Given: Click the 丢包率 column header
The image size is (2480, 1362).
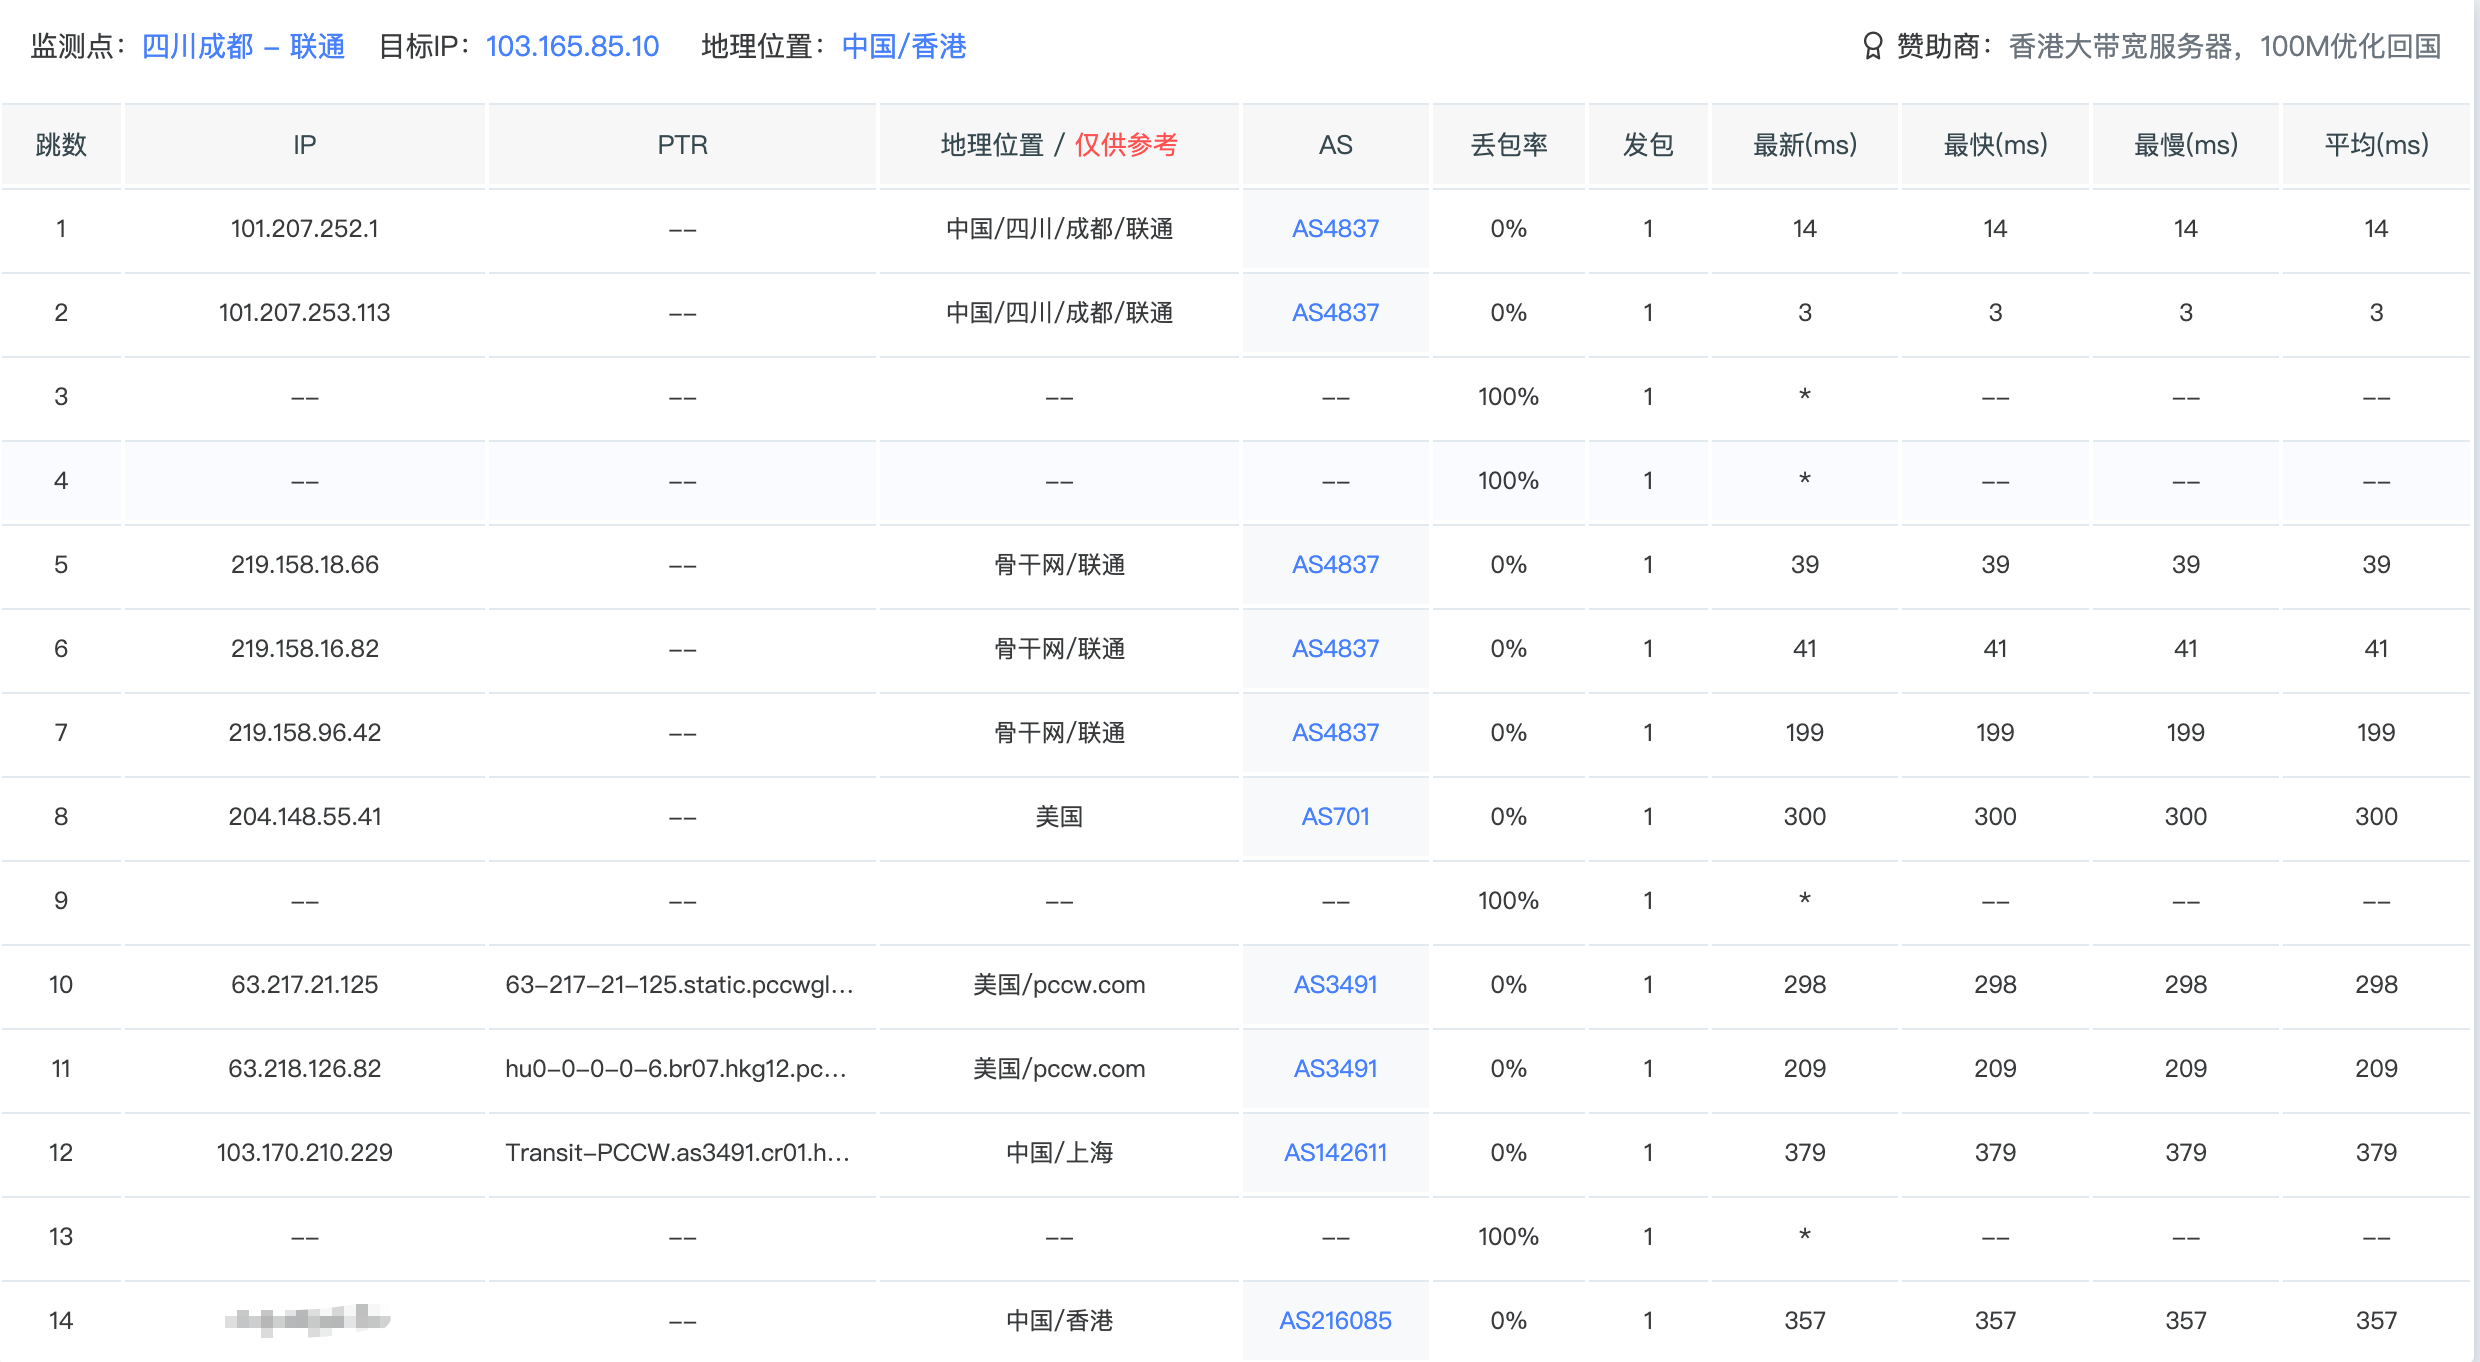Looking at the screenshot, I should (1509, 145).
